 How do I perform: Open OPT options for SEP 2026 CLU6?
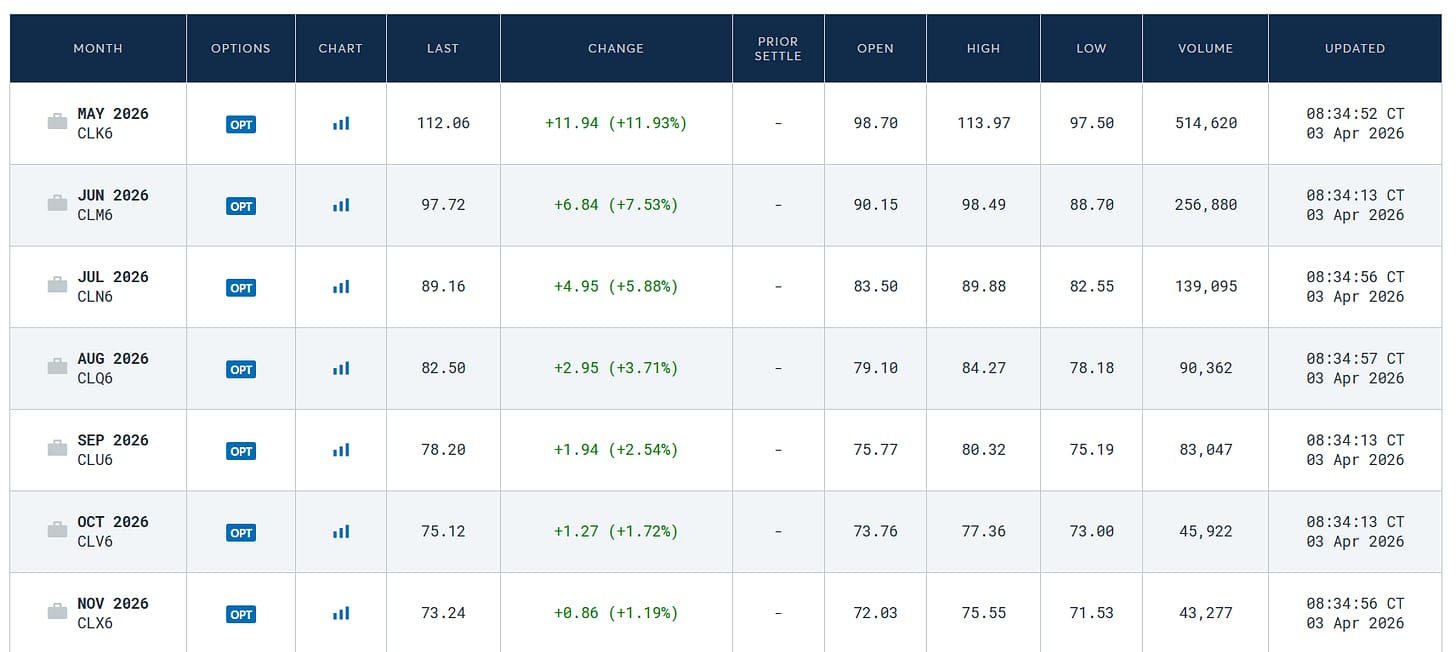241,451
